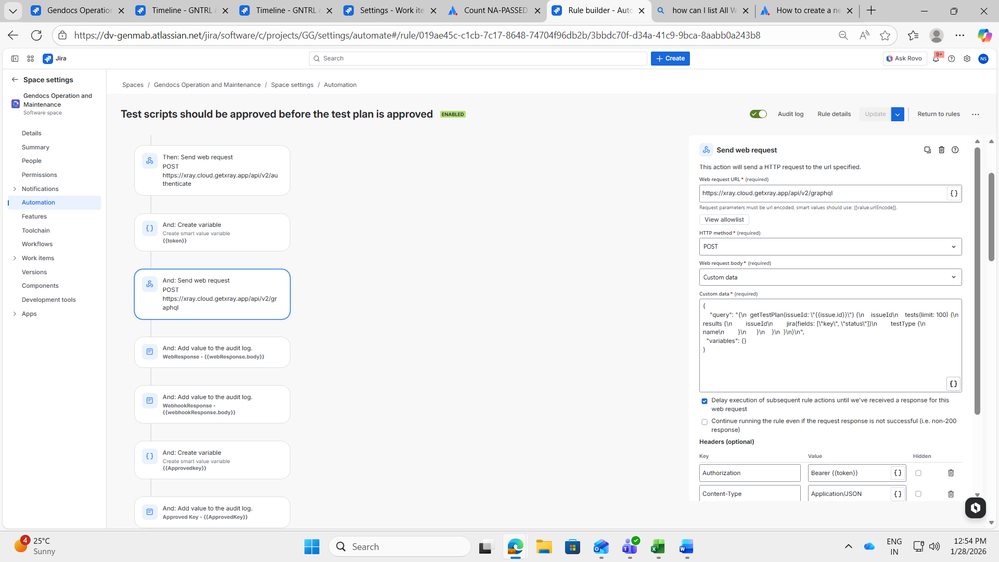Image resolution: width=999 pixels, height=562 pixels.
Task: Open File Explorer from taskbar
Action: (543, 546)
